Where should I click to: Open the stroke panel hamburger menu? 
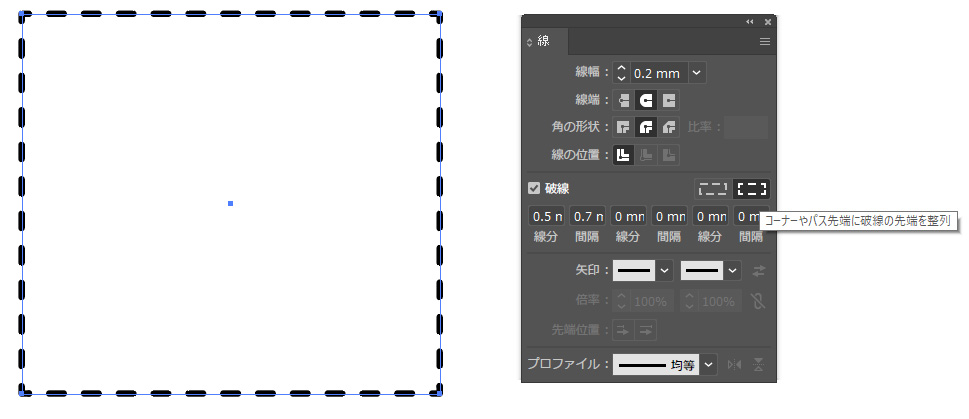click(765, 42)
